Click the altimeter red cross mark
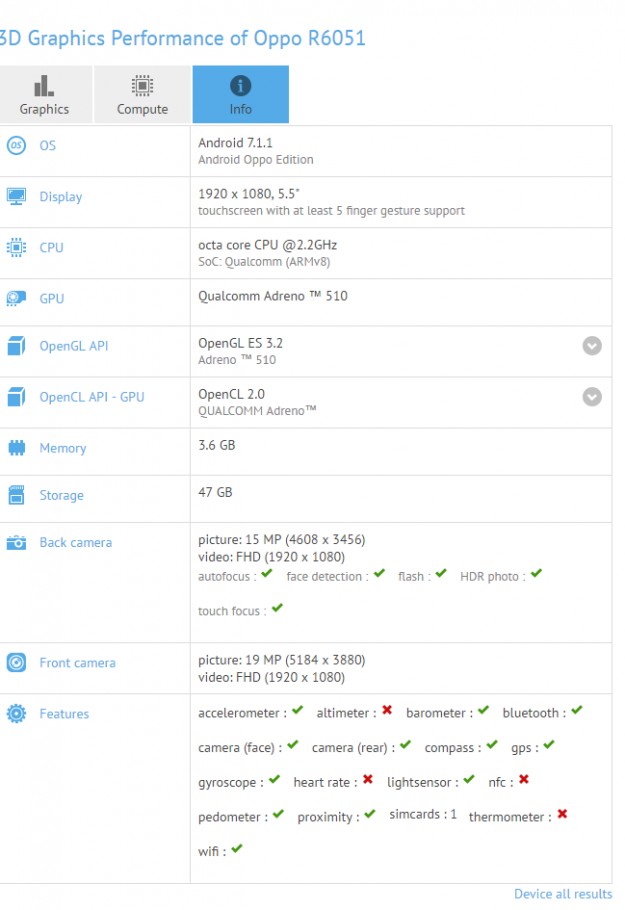The height and width of the screenshot is (910, 625). (x=387, y=711)
